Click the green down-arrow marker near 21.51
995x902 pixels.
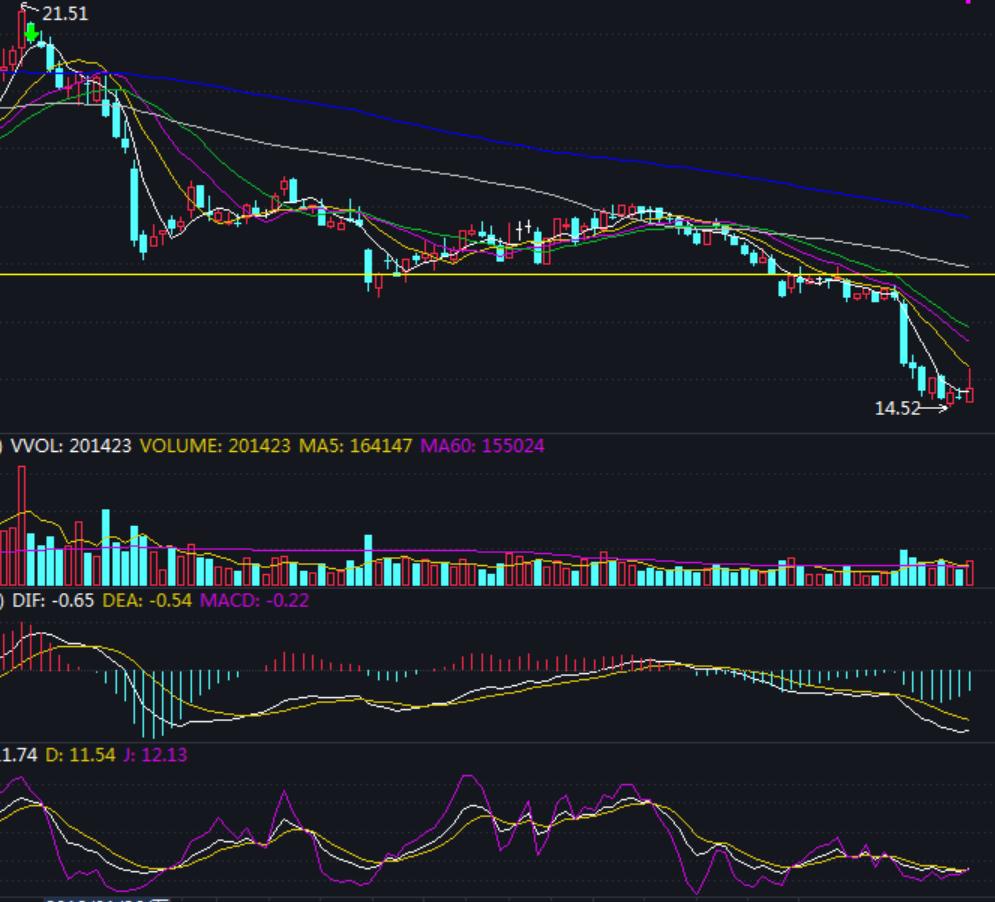tap(31, 32)
